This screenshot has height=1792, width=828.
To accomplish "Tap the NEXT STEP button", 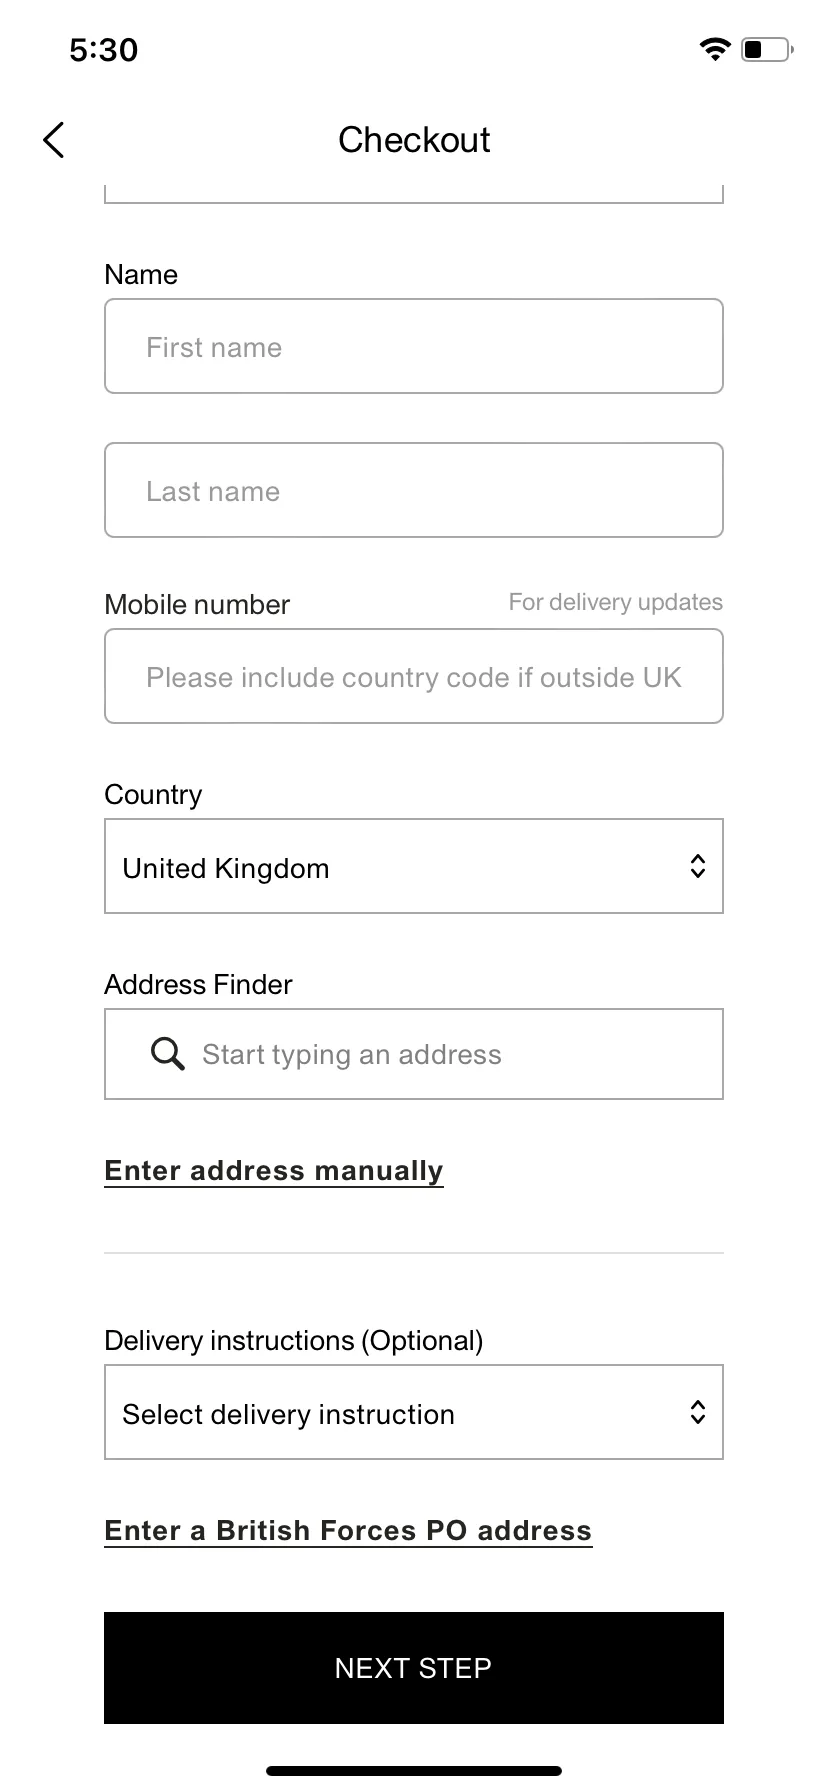I will point(414,1668).
